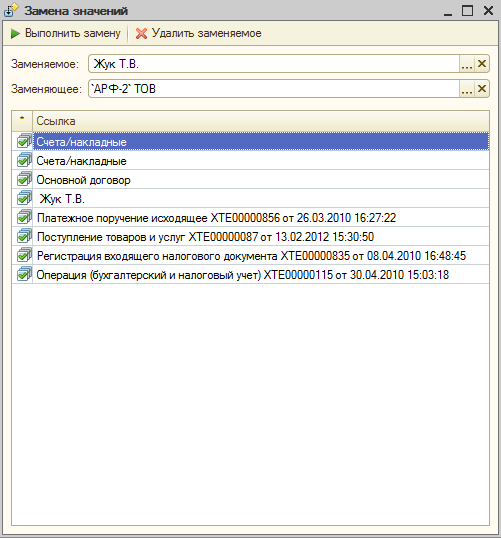The height and width of the screenshot is (538, 501).
Task: Clear the Заменяющее field with its X button
Action: point(482,89)
